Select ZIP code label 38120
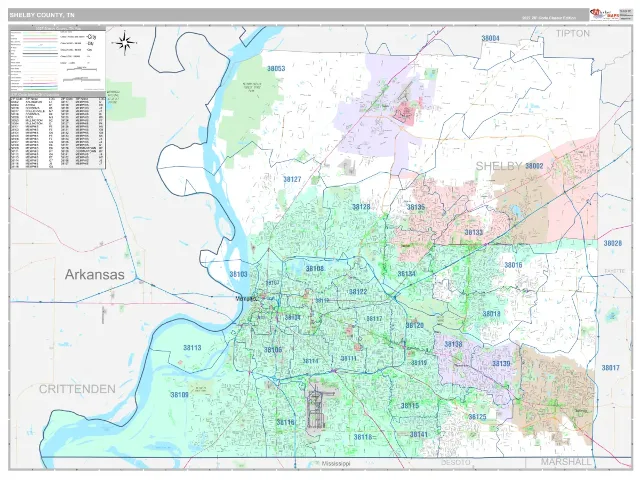Screen dimensions: 640x480 415,325
